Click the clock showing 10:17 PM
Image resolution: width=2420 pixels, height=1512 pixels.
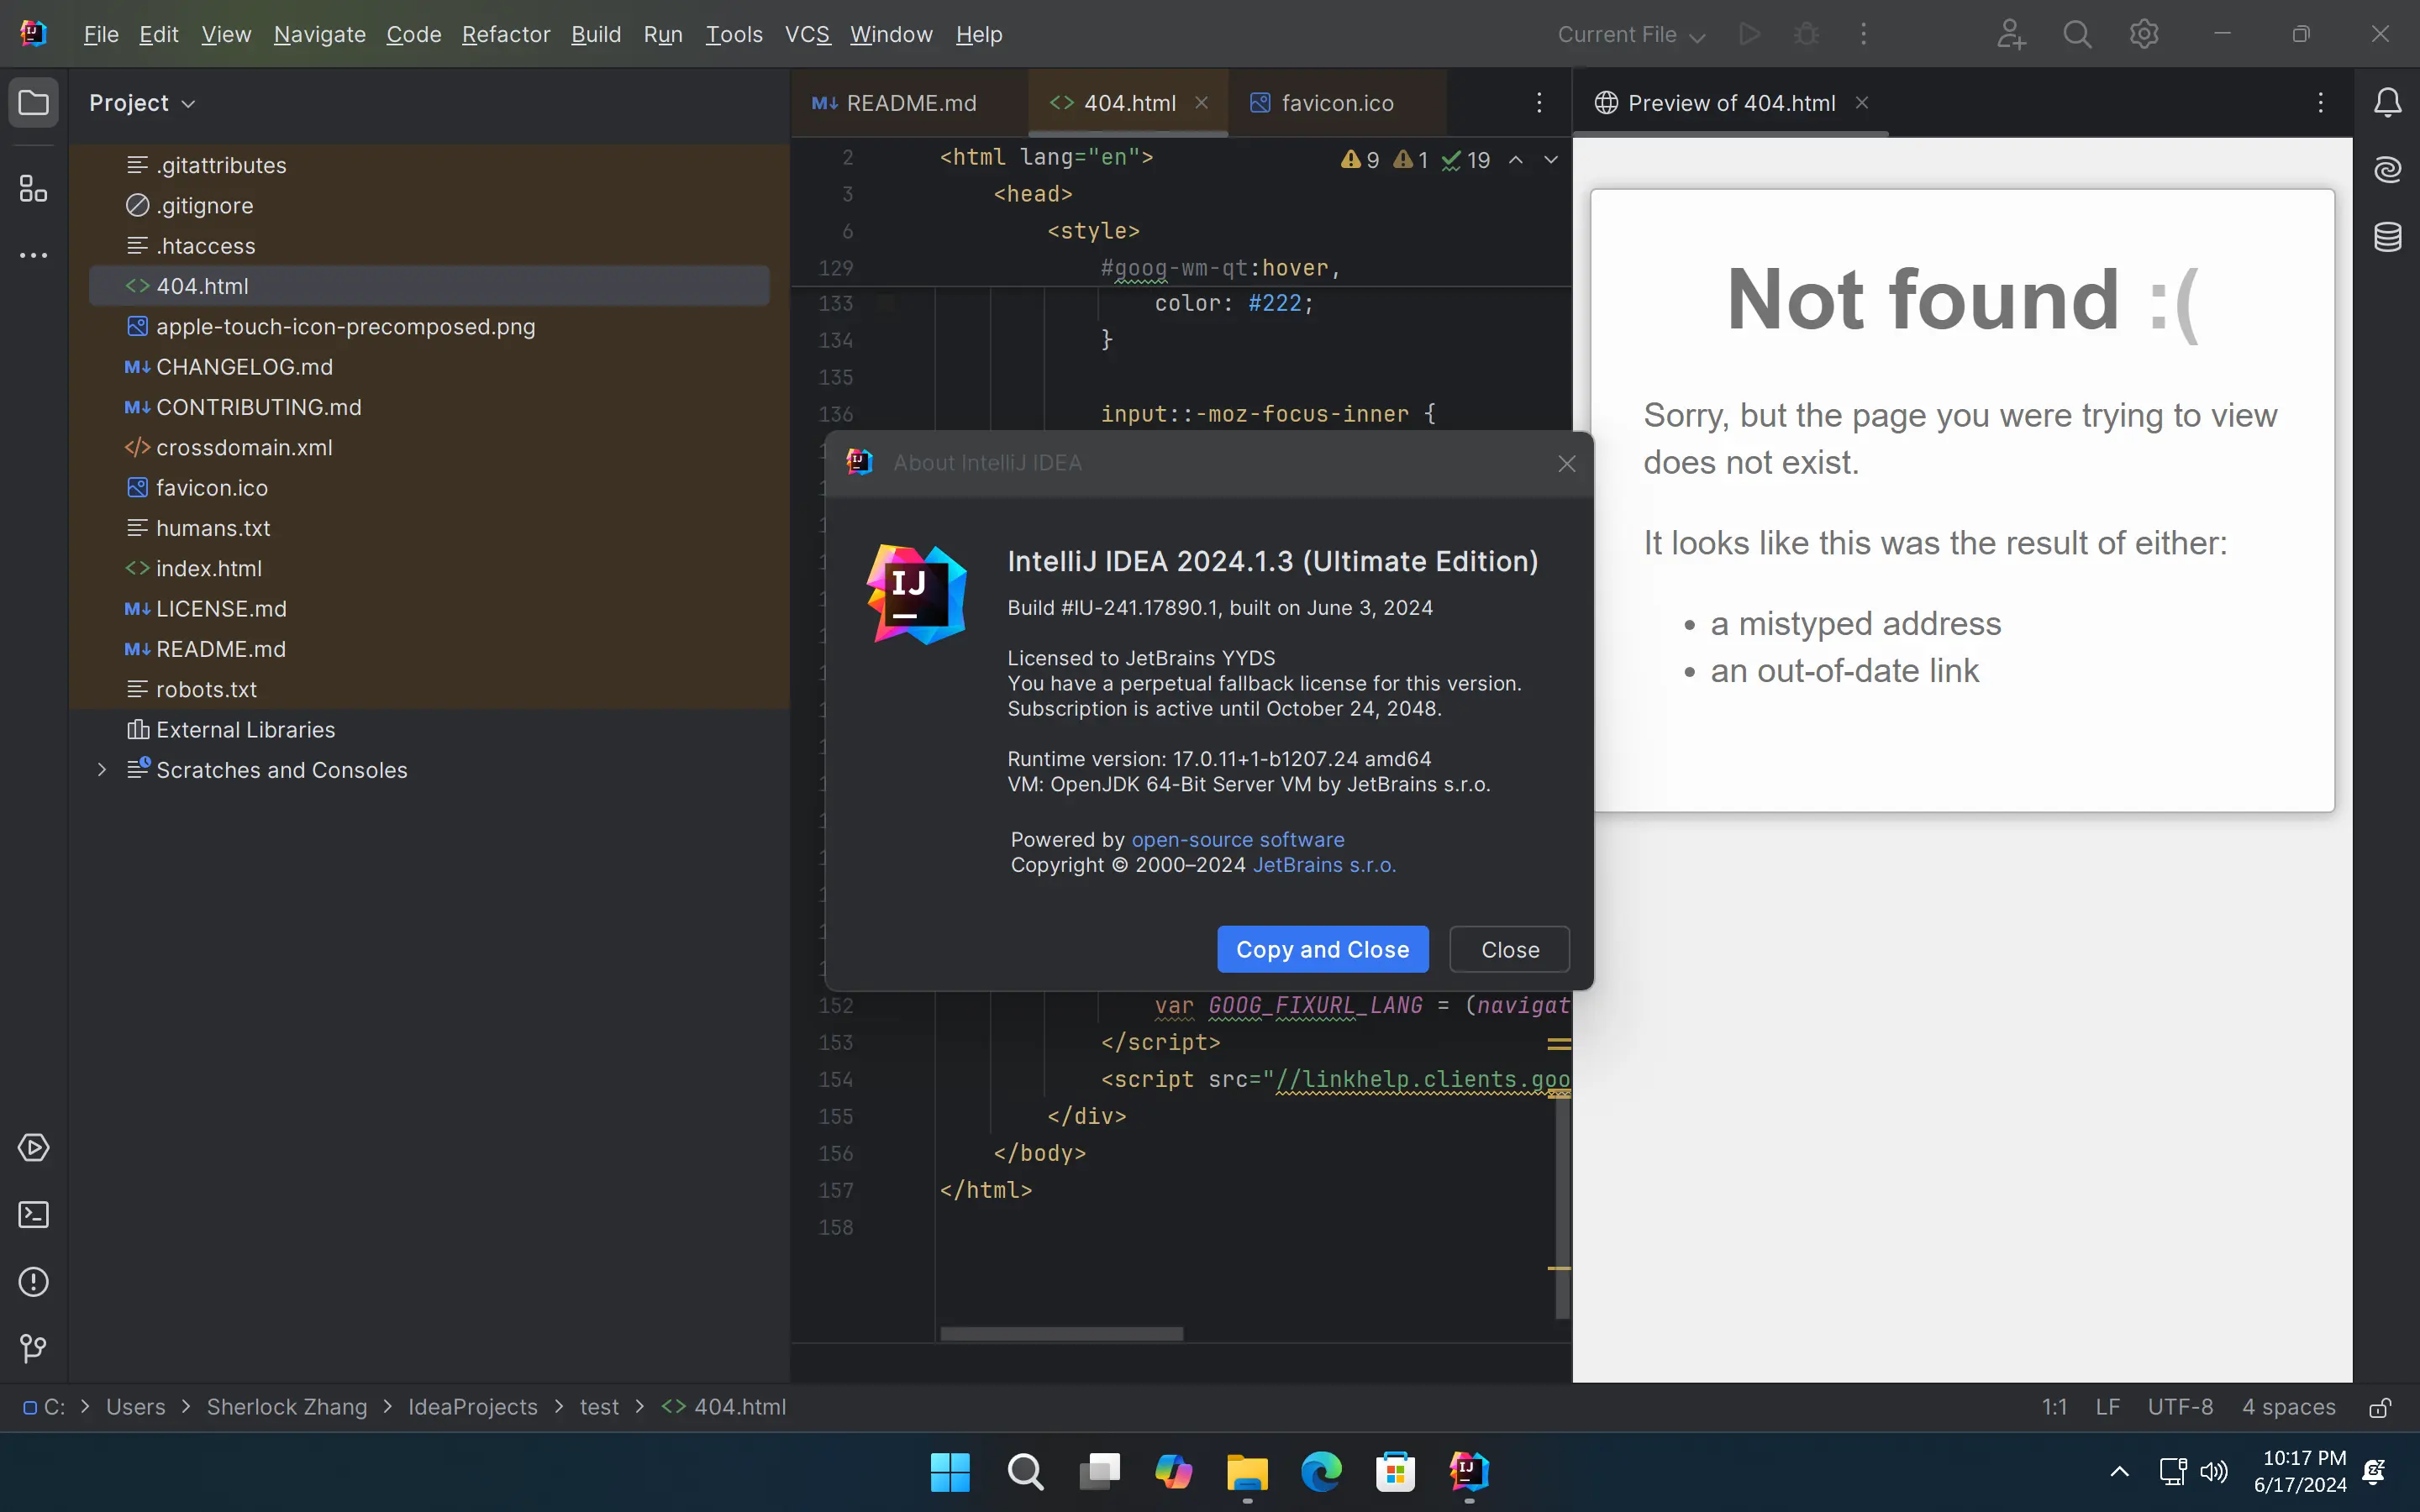pyautogui.click(x=2304, y=1458)
